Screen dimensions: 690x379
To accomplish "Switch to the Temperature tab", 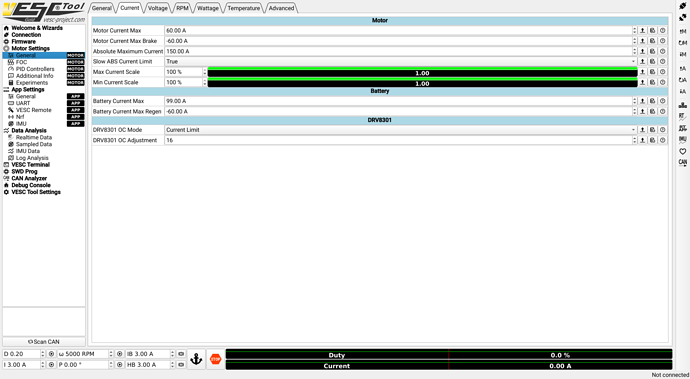I will click(243, 8).
